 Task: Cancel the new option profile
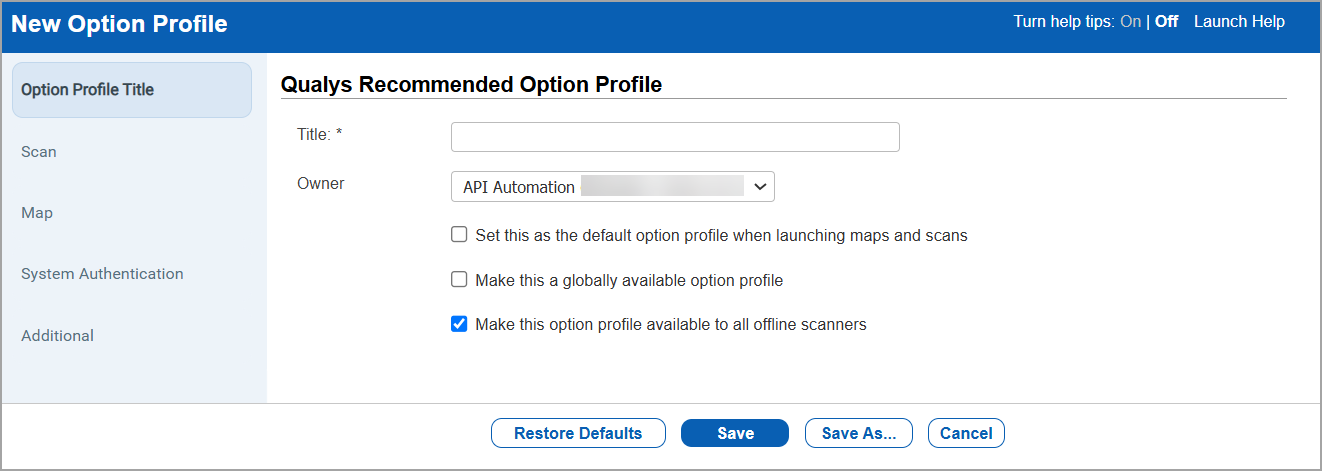pos(966,433)
